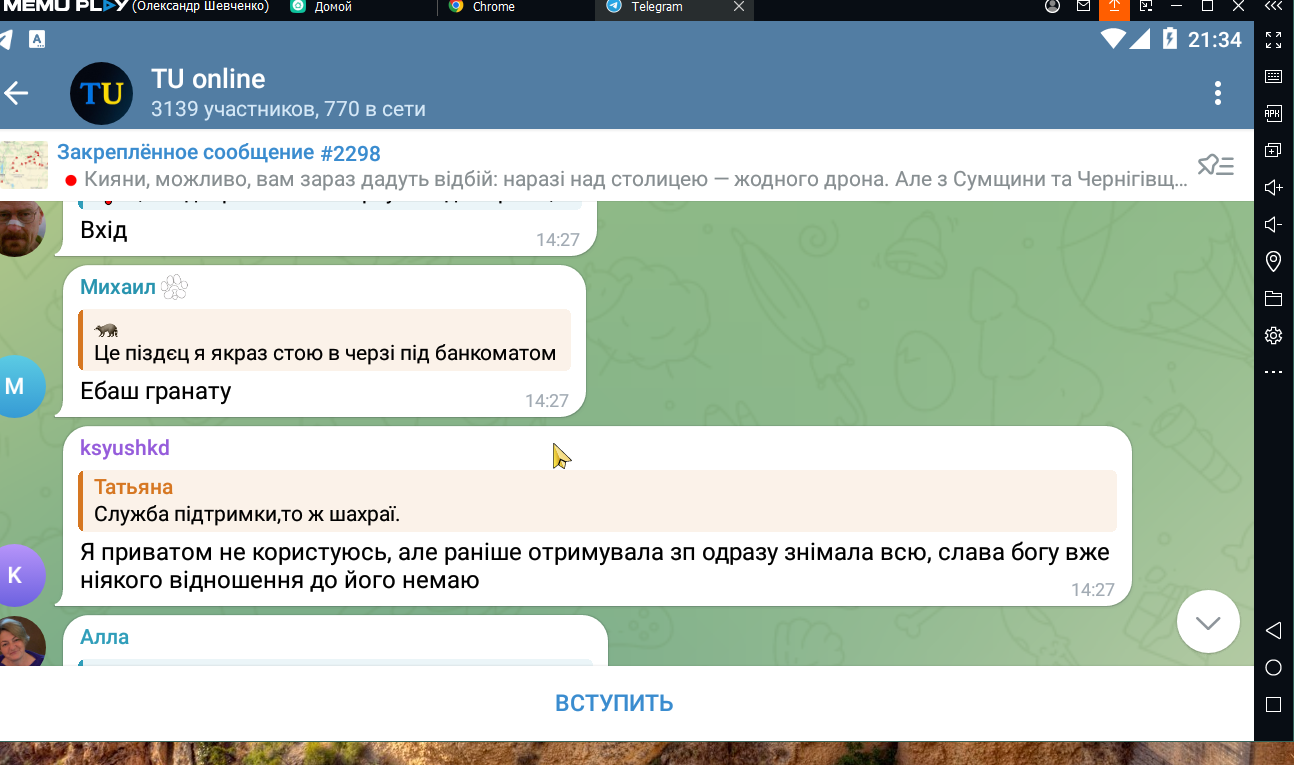1294x765 pixels.
Task: Decrease emulator volume
Action: click(x=1273, y=224)
